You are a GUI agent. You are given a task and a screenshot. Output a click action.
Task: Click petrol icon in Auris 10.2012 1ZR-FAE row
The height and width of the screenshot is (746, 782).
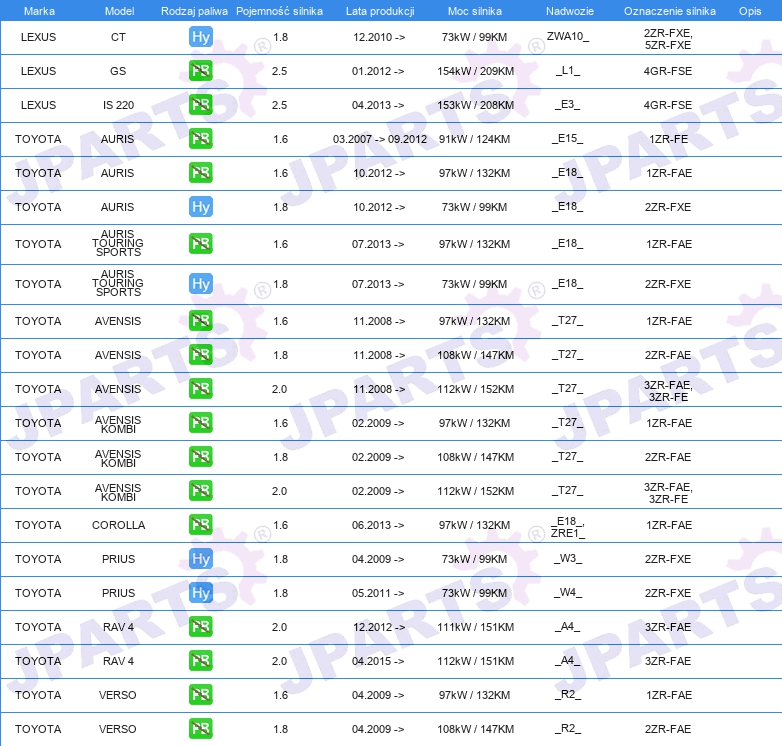(x=201, y=173)
